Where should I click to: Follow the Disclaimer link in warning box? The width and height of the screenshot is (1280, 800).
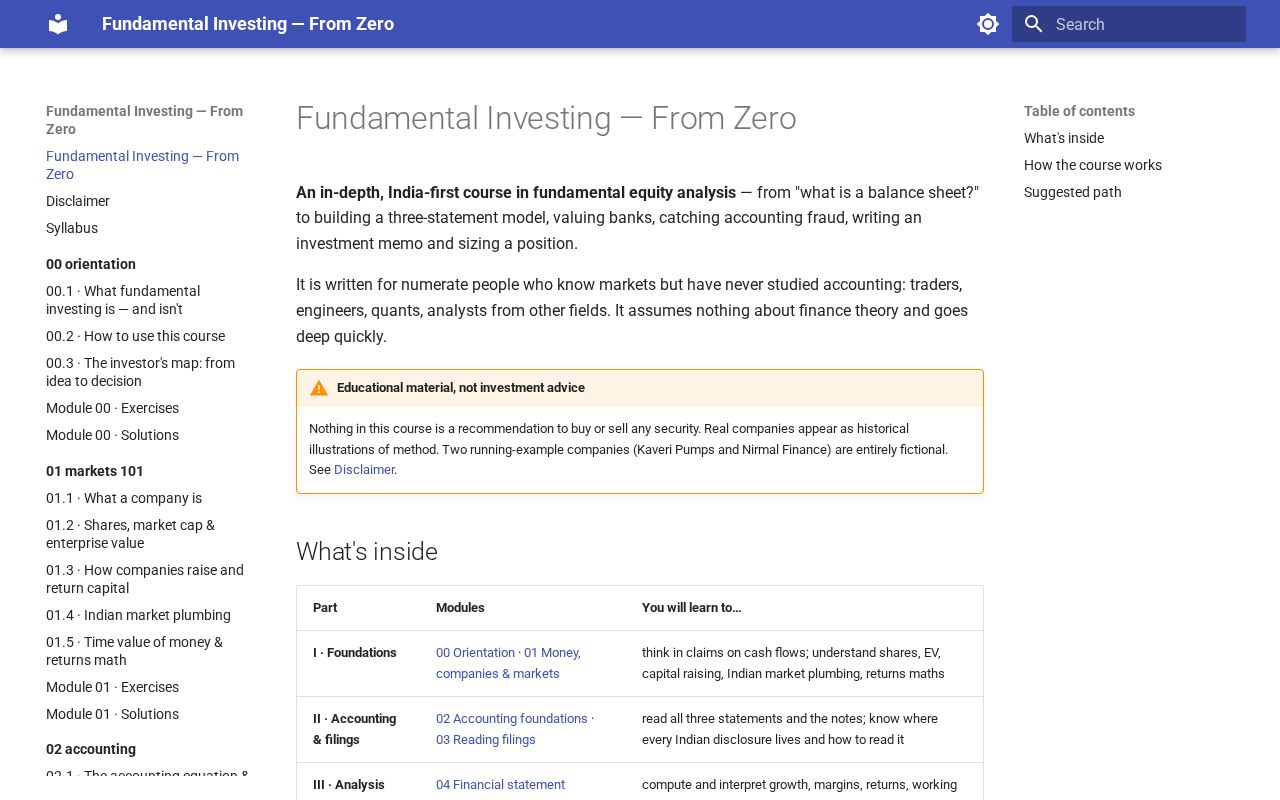(364, 470)
